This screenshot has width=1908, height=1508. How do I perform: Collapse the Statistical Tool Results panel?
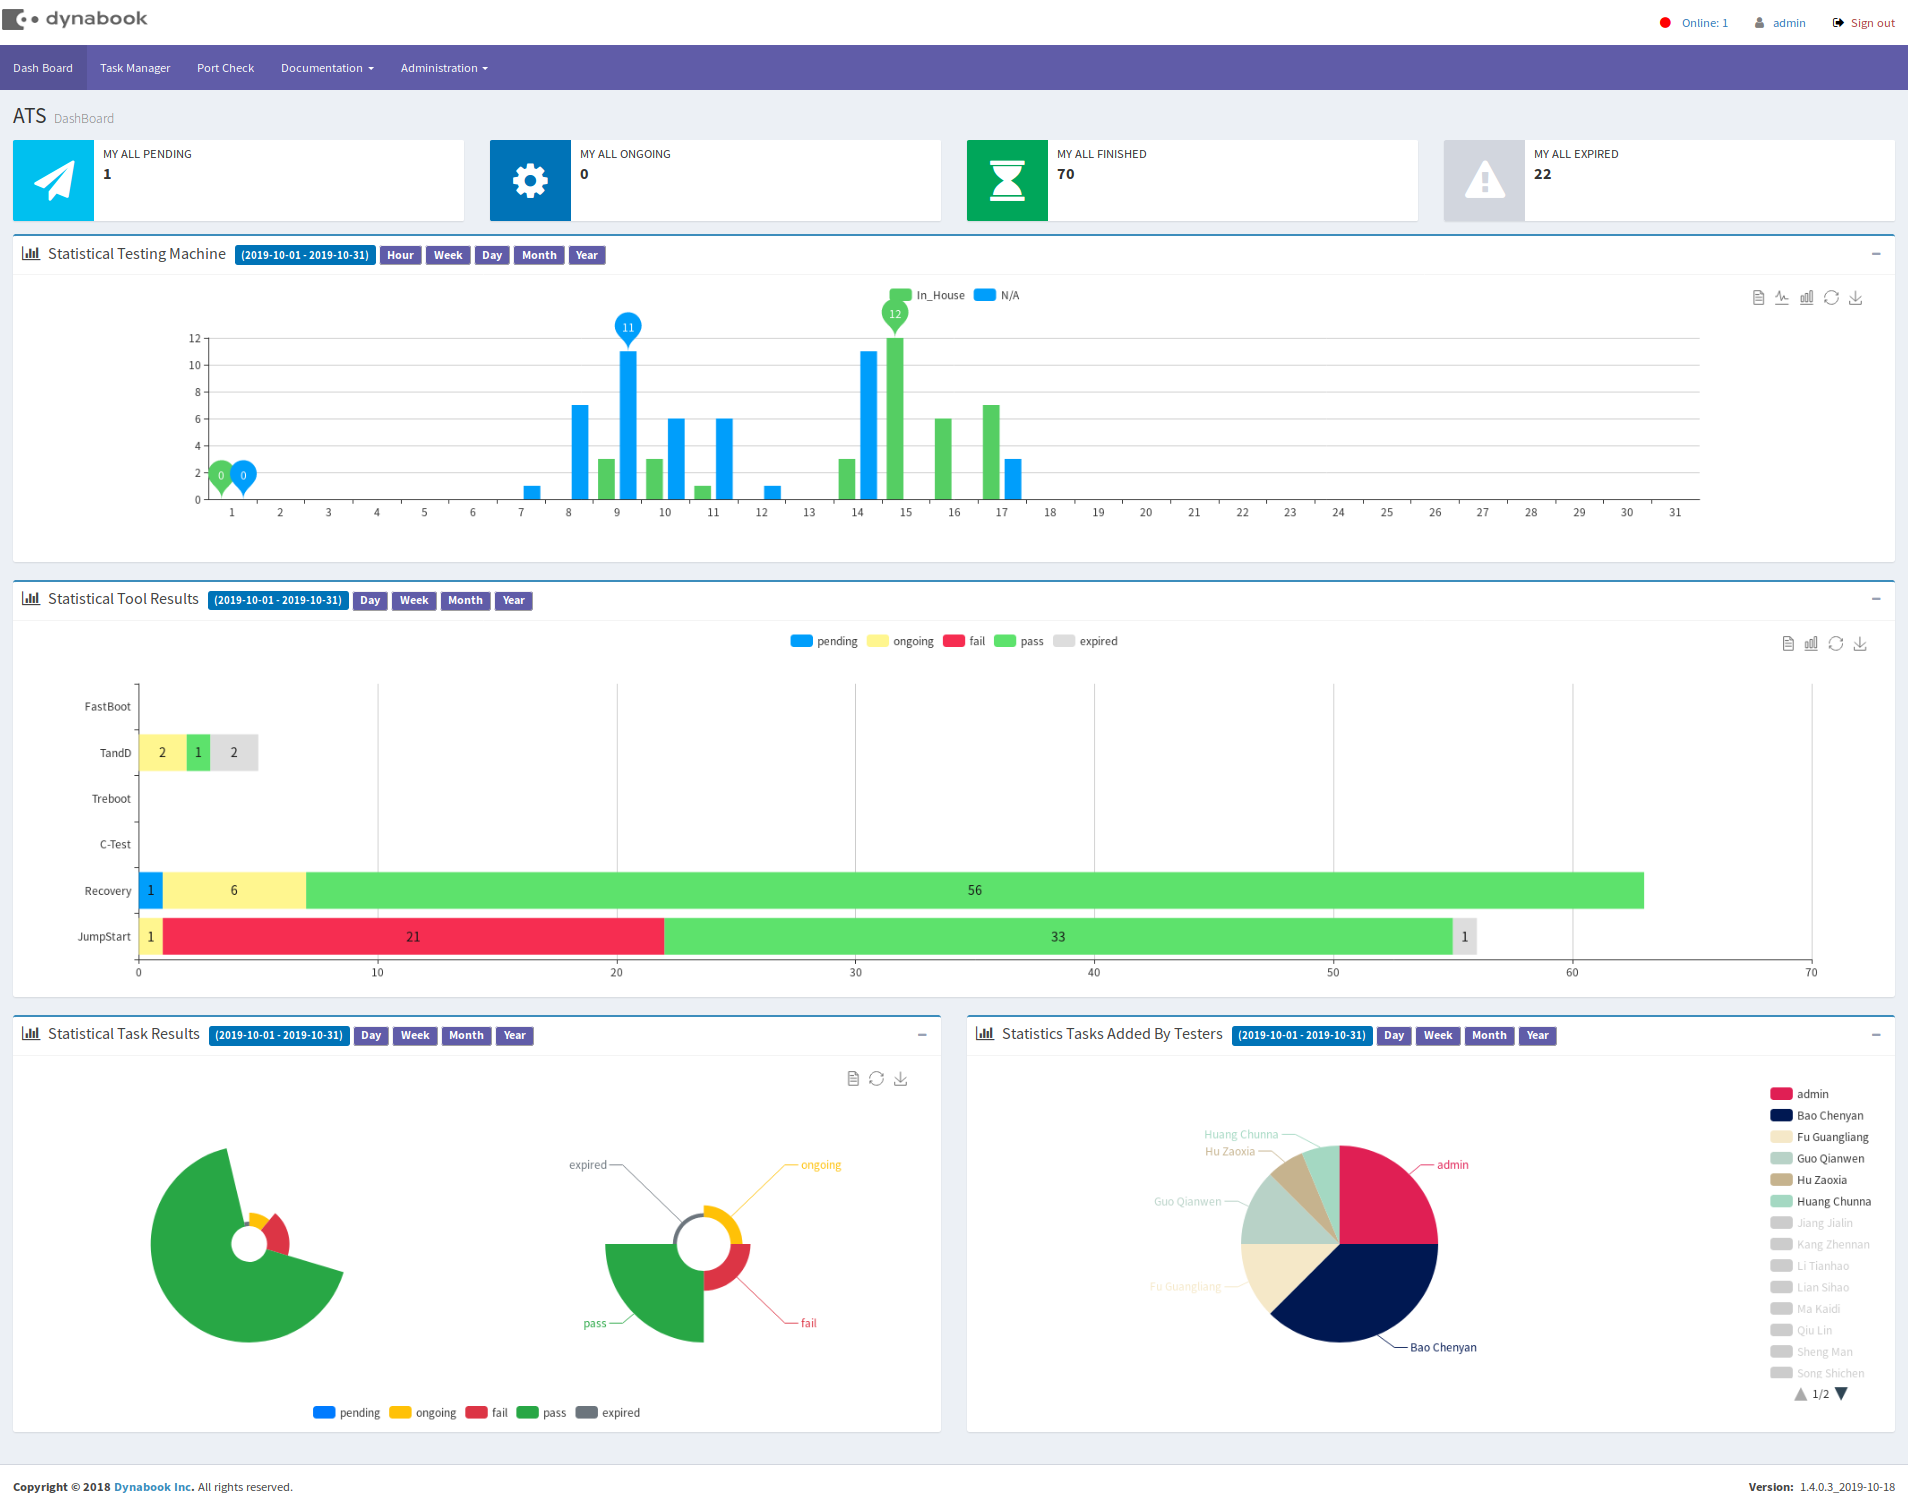(x=1876, y=599)
